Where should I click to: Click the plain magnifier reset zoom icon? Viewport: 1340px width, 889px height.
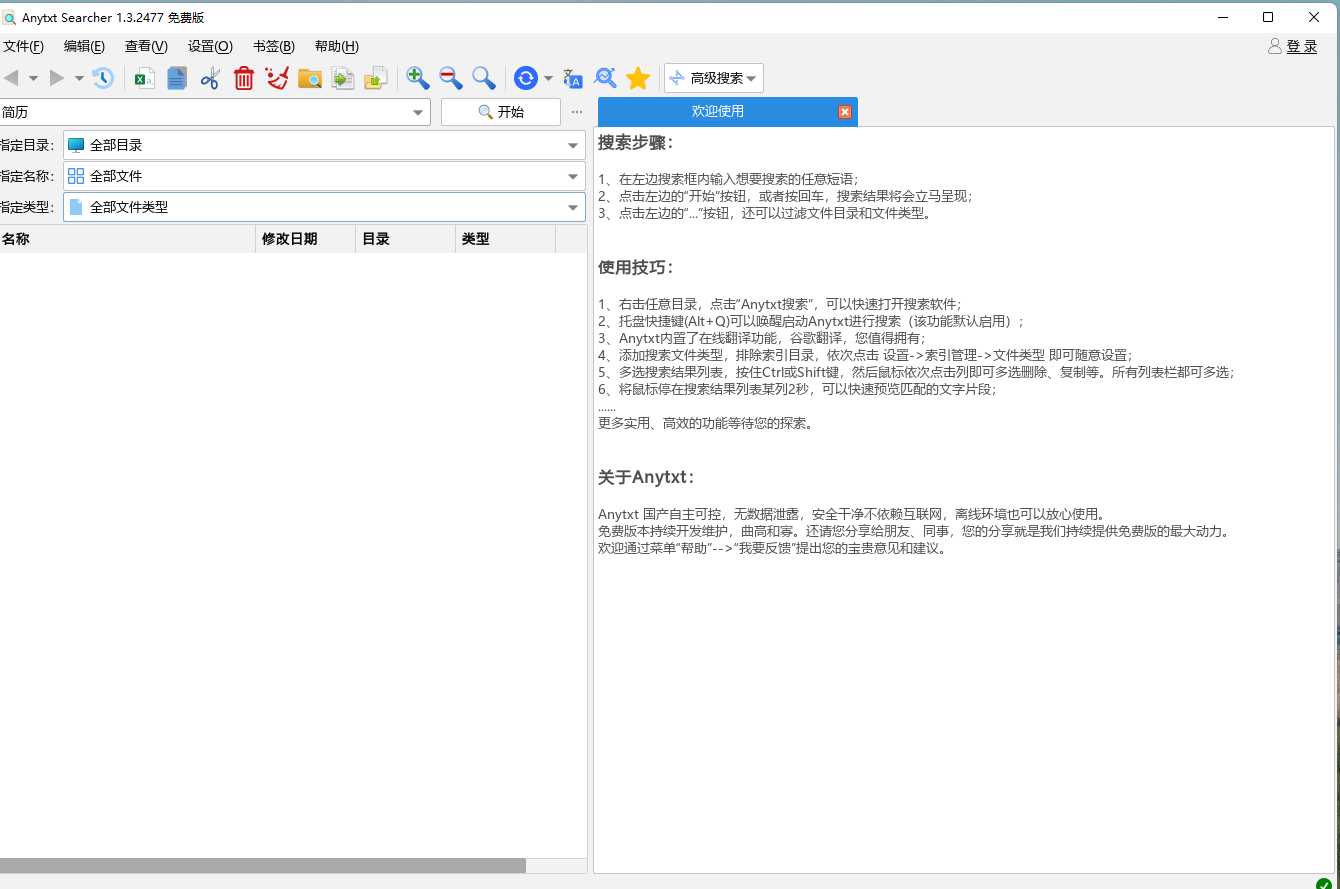click(x=484, y=78)
